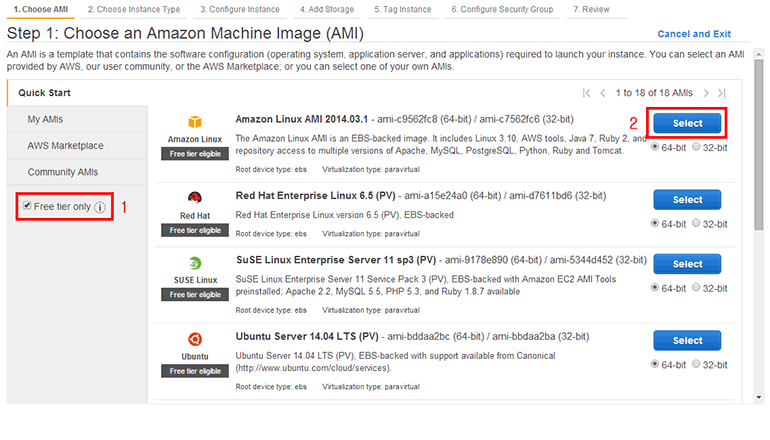This screenshot has width=770, height=440.
Task: Go to the first page of AMIs
Action: [x=587, y=93]
